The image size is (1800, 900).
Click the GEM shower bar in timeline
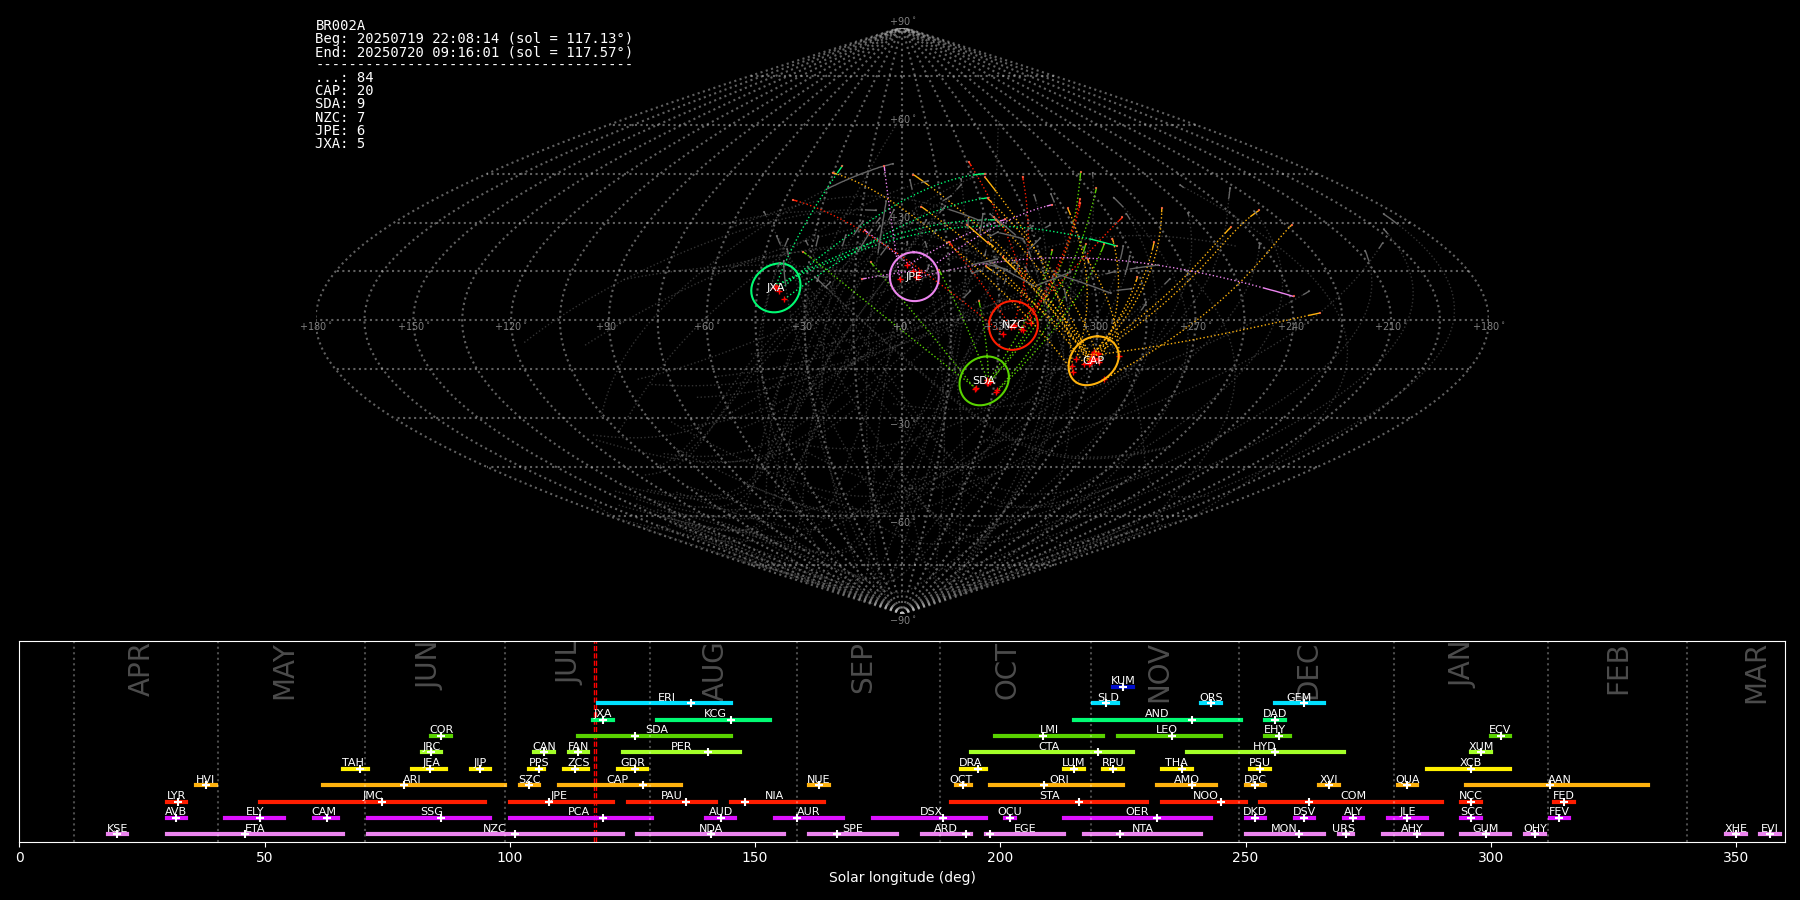click(x=1299, y=703)
